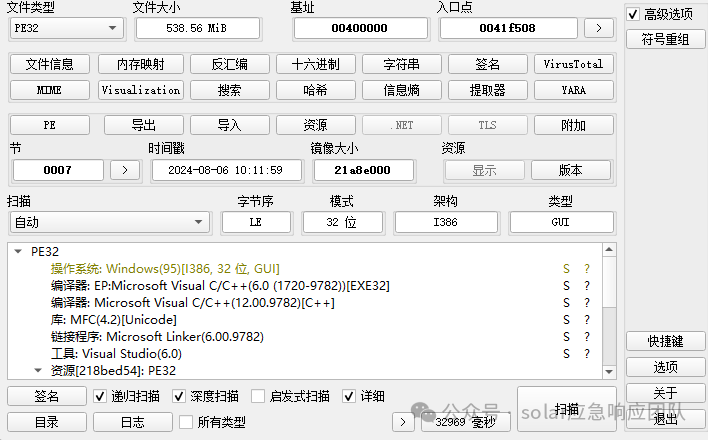Click the 日志 log button
The width and height of the screenshot is (708, 440).
pyautogui.click(x=133, y=422)
